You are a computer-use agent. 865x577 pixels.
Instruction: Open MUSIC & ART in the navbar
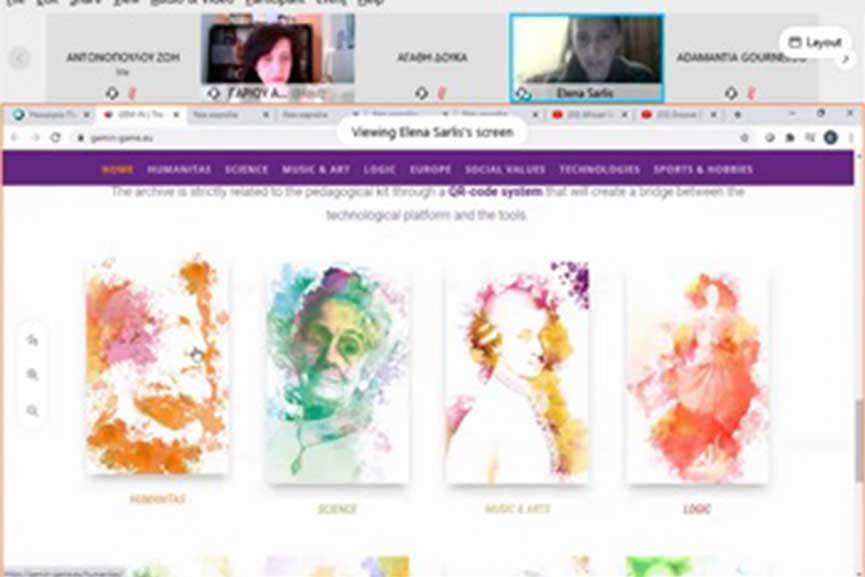tap(316, 169)
